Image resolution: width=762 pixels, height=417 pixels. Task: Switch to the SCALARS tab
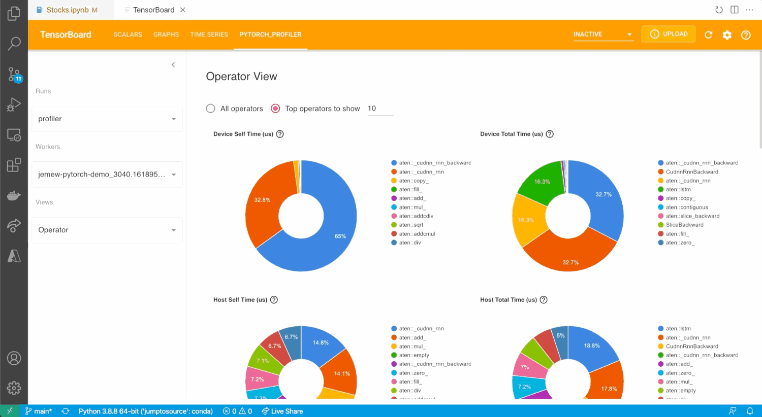click(128, 35)
